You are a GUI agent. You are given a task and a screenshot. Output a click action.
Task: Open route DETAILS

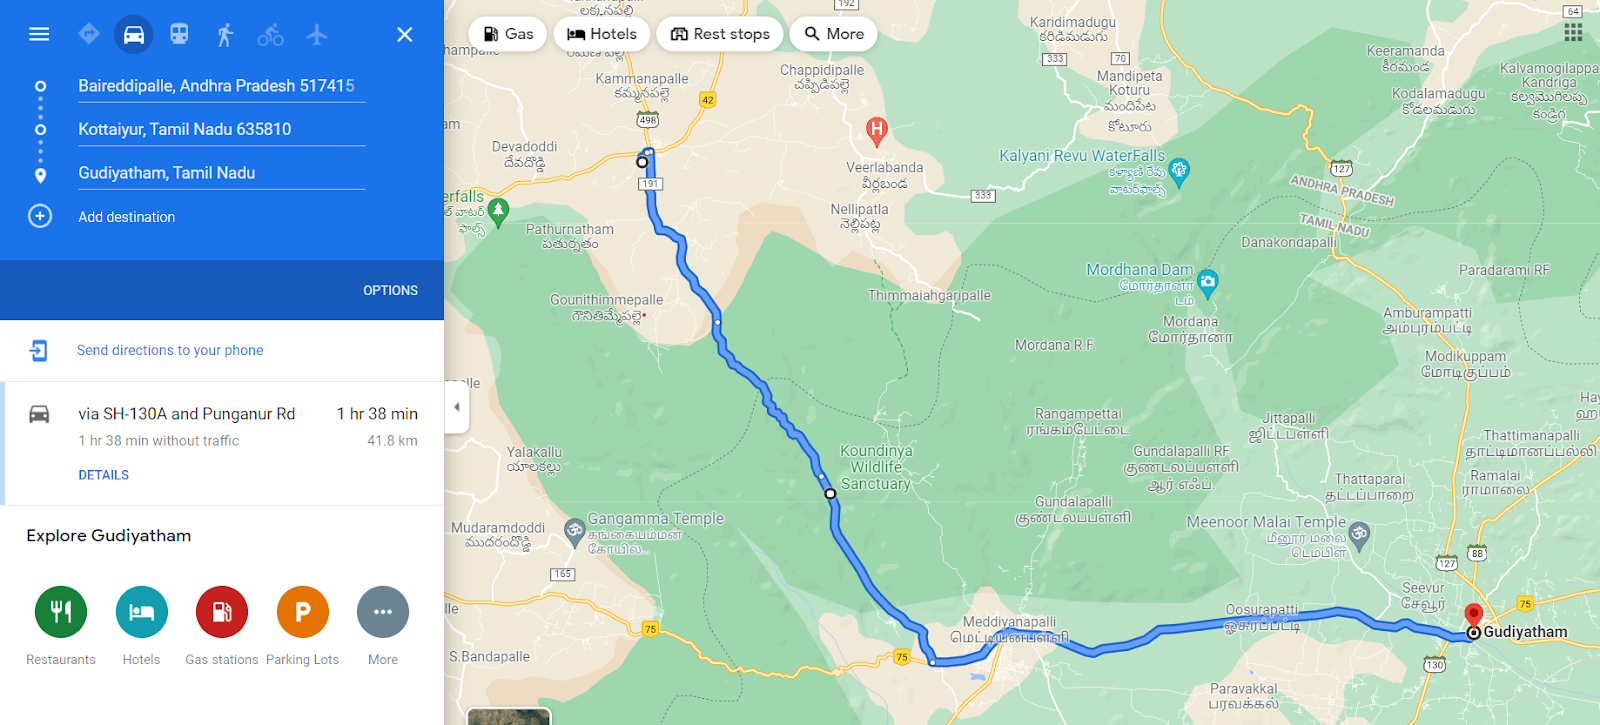pos(104,475)
